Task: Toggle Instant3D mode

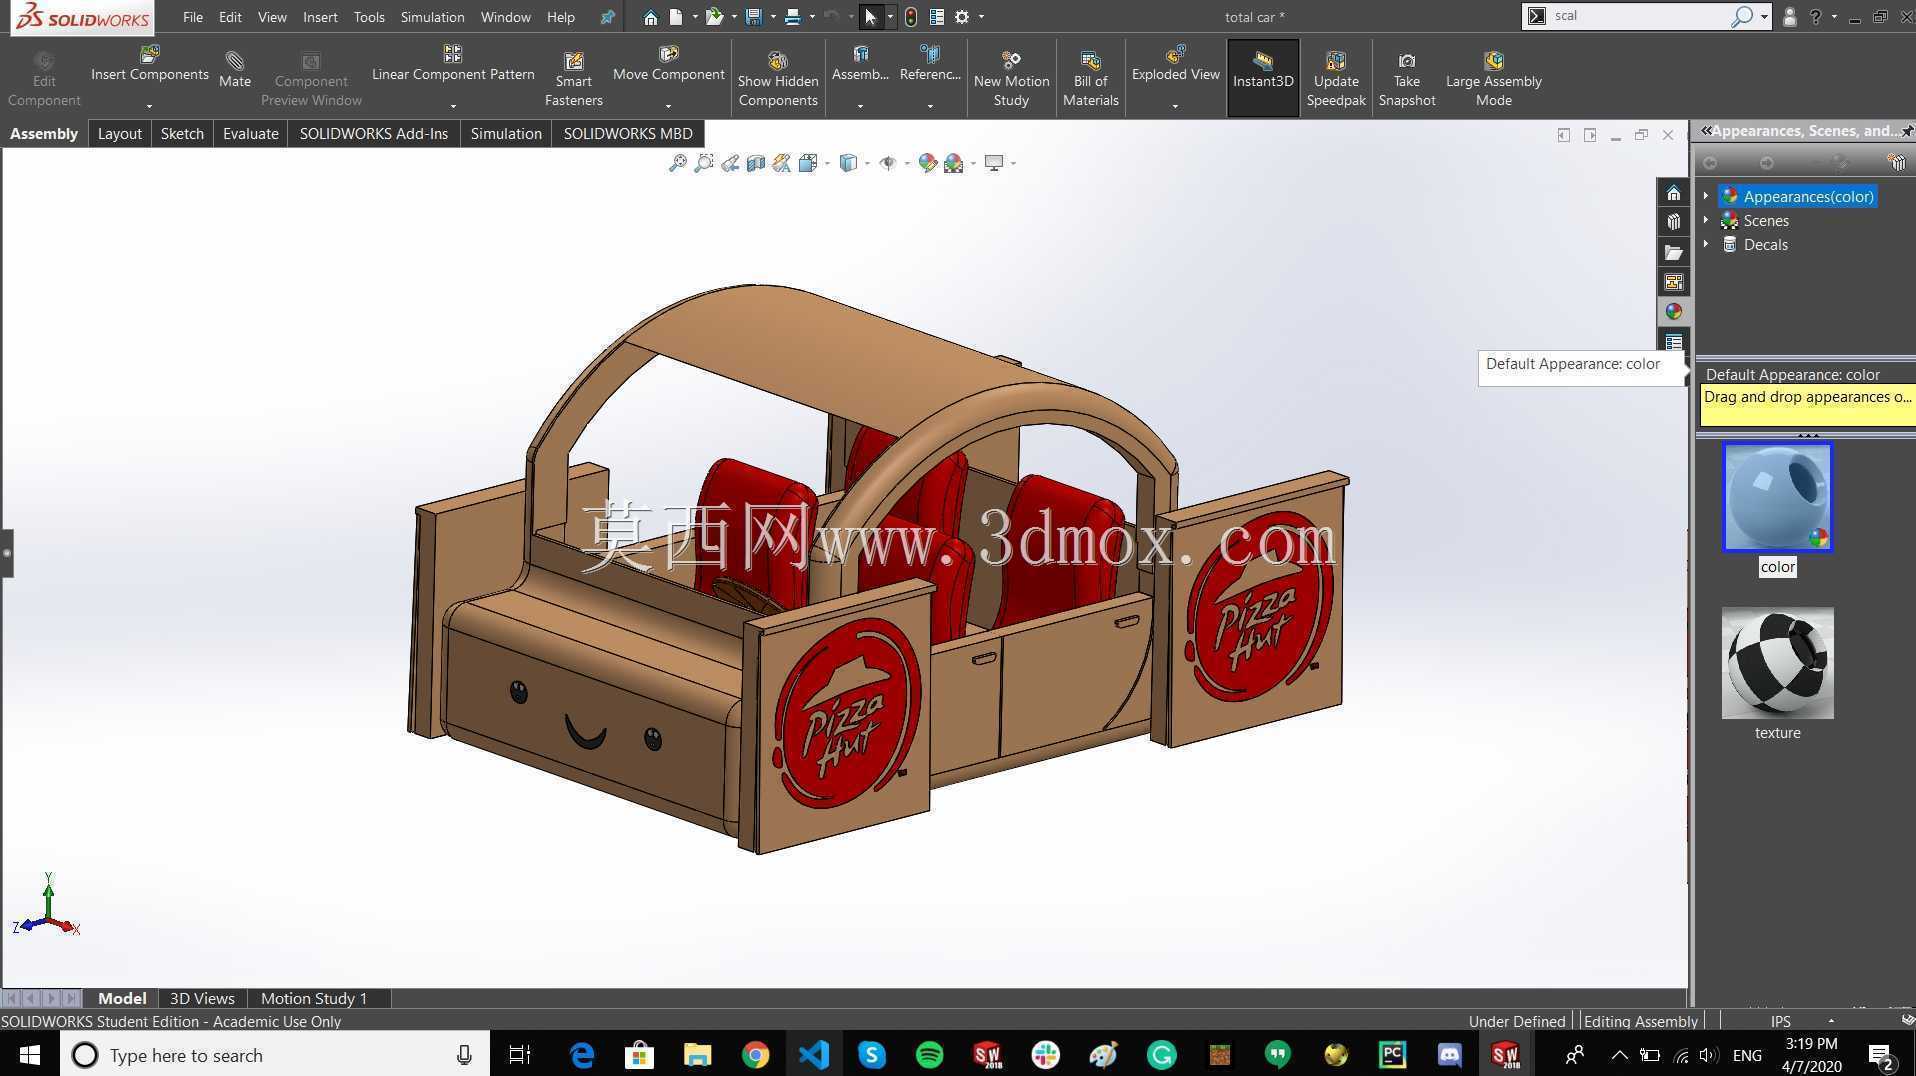Action: [1263, 78]
